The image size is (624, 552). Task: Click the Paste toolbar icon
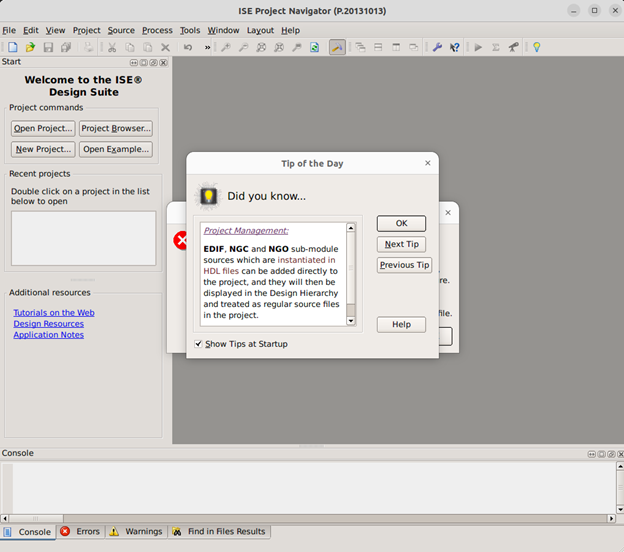pyautogui.click(x=148, y=47)
